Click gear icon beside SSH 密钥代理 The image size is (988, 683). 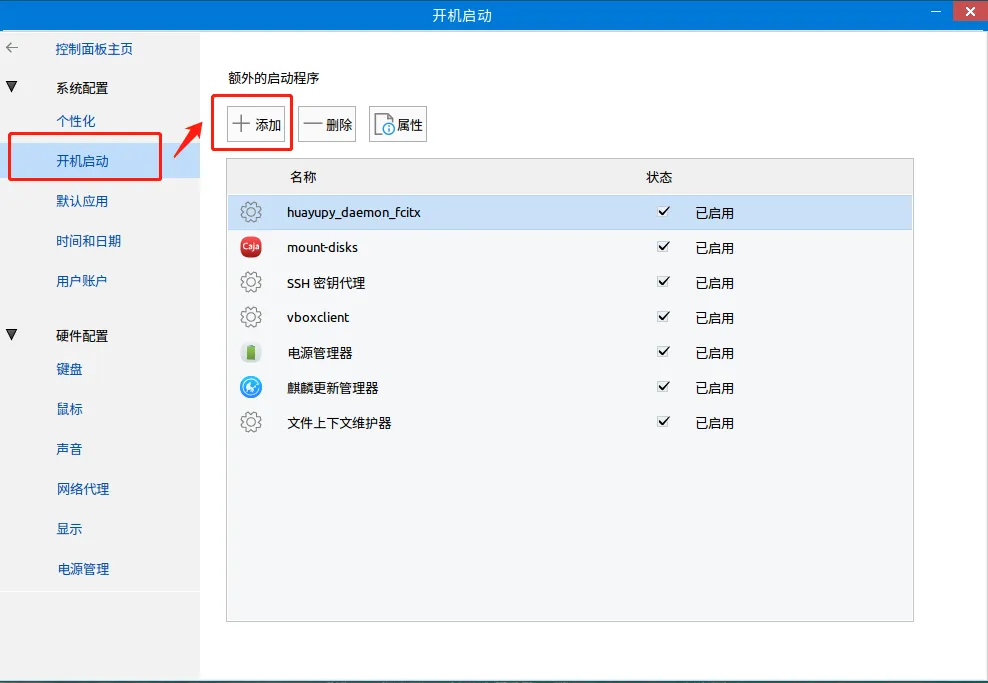coord(251,282)
